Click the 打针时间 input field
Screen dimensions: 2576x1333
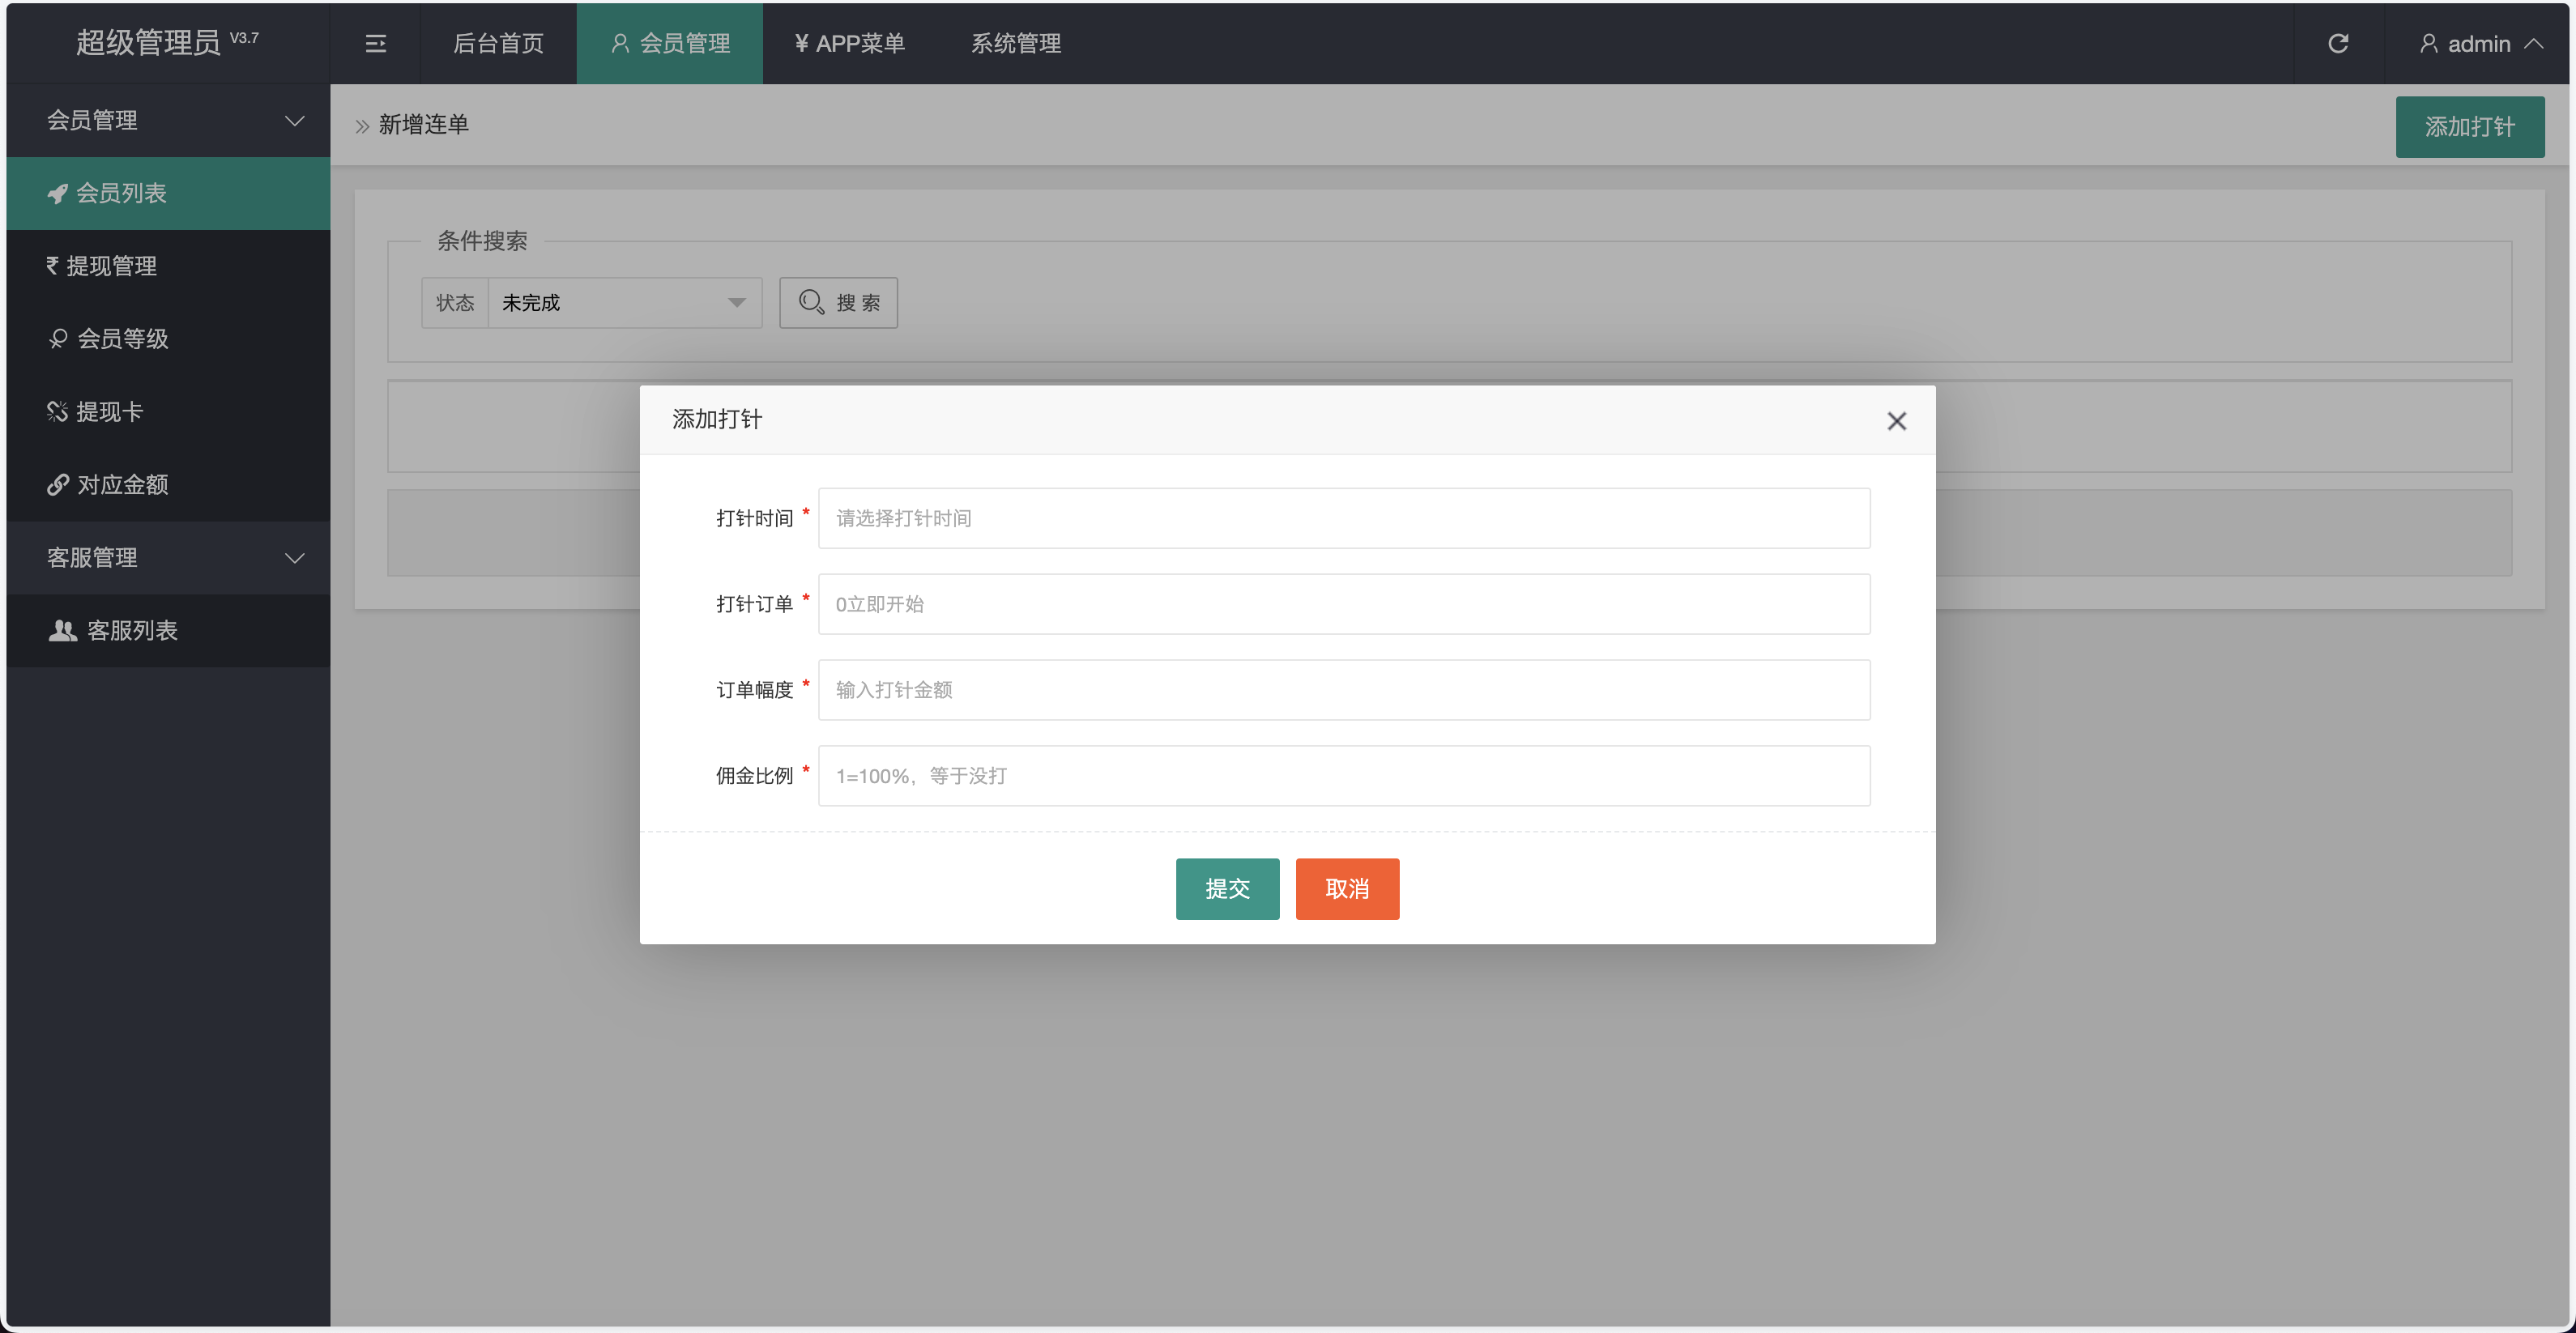pyautogui.click(x=1343, y=517)
